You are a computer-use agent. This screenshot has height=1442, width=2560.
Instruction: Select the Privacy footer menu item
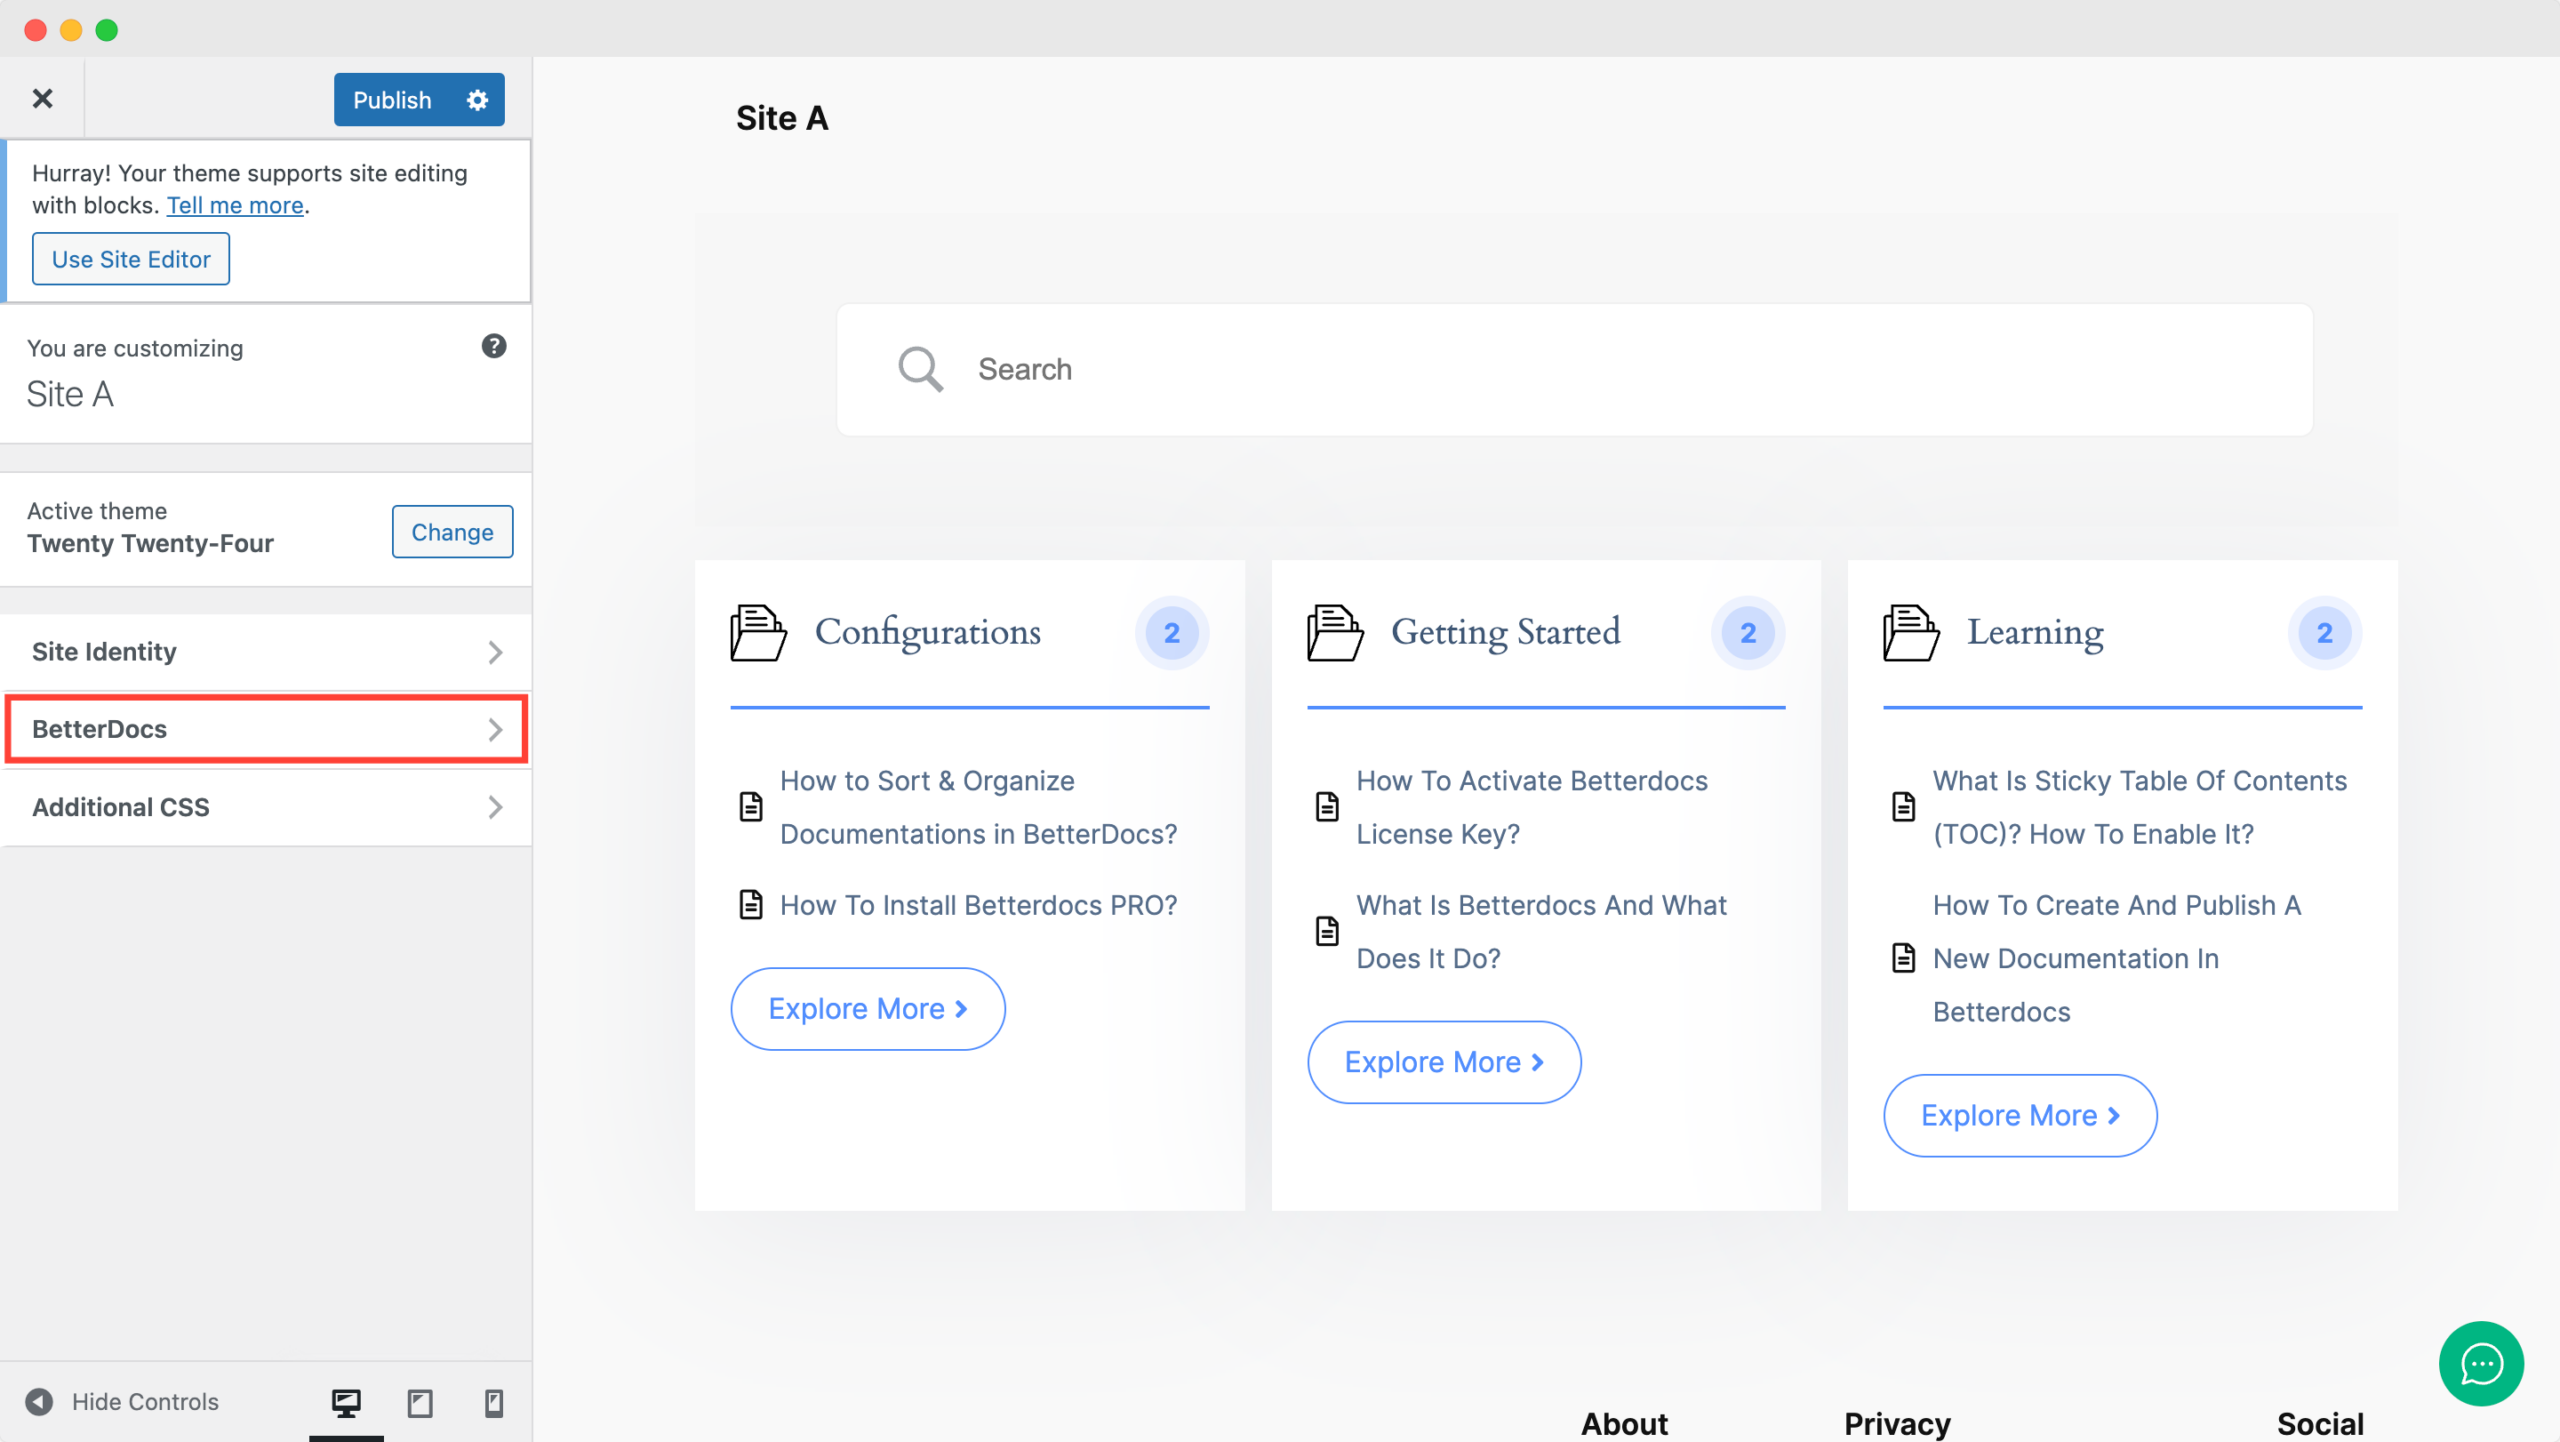[x=1896, y=1423]
